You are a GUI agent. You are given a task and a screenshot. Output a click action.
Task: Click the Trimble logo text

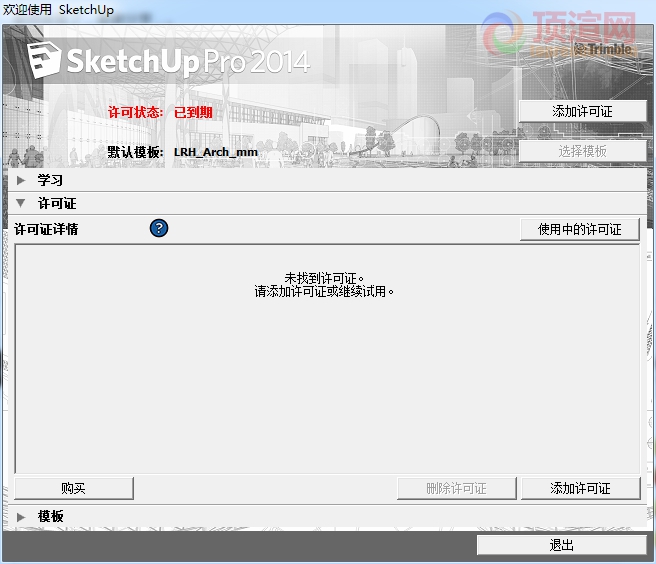coord(603,49)
